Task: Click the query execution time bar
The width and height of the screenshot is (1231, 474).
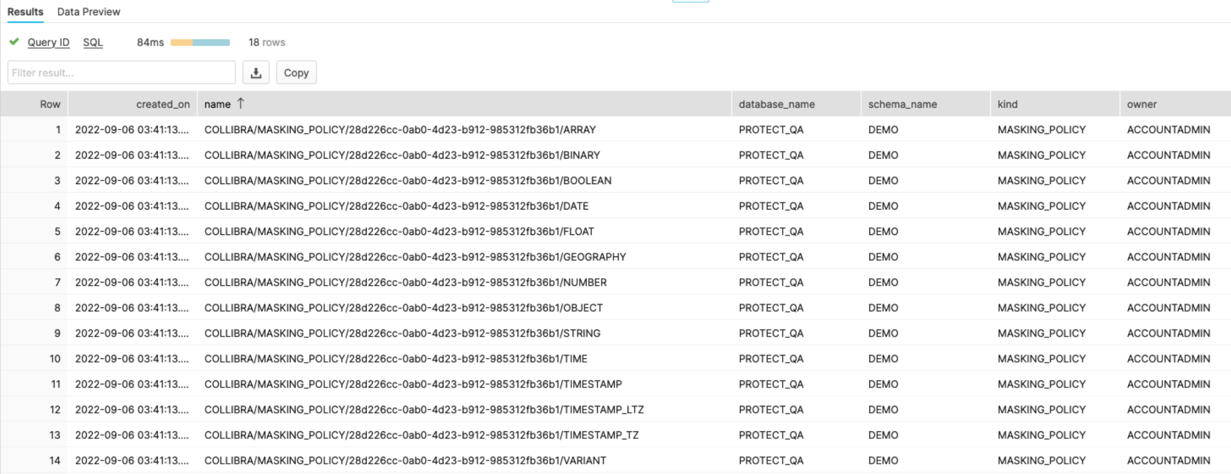Action: pos(200,42)
